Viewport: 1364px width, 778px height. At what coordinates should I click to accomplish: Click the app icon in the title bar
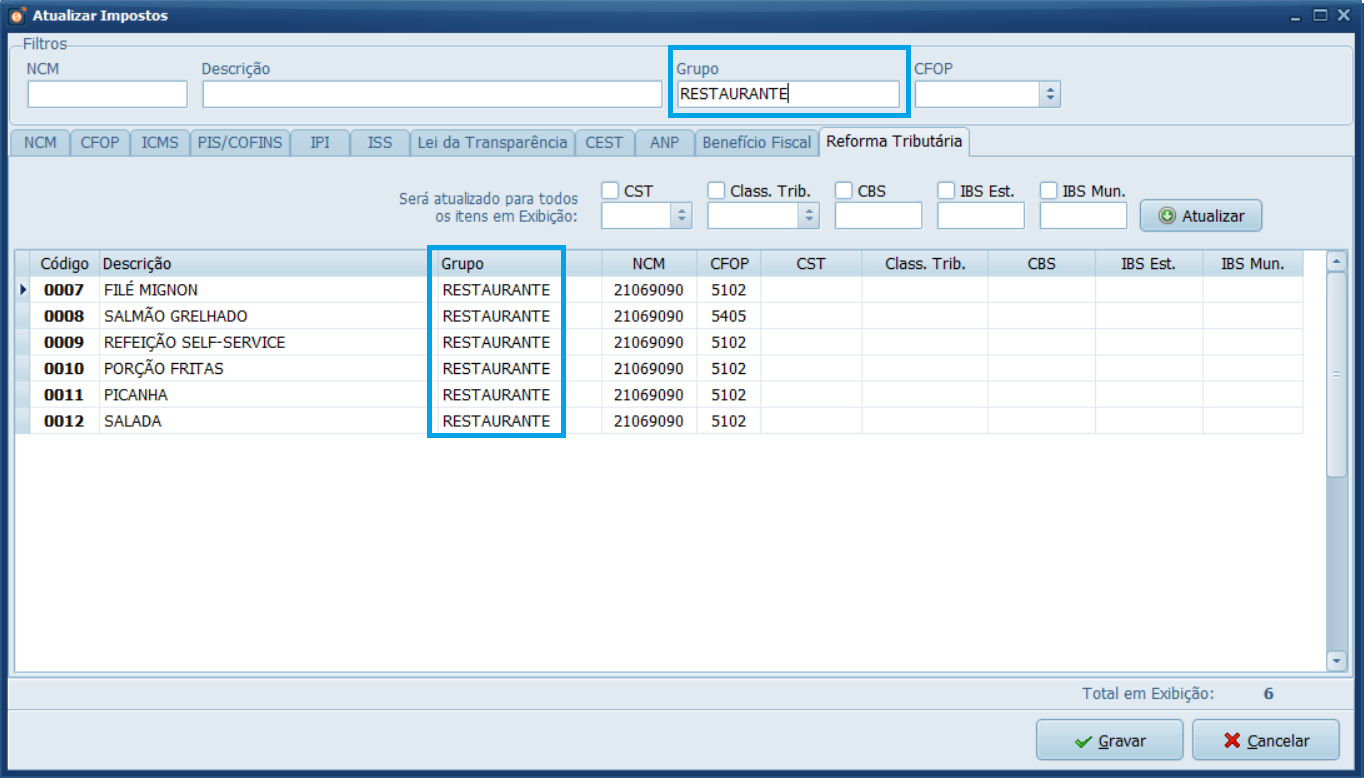pos(17,16)
